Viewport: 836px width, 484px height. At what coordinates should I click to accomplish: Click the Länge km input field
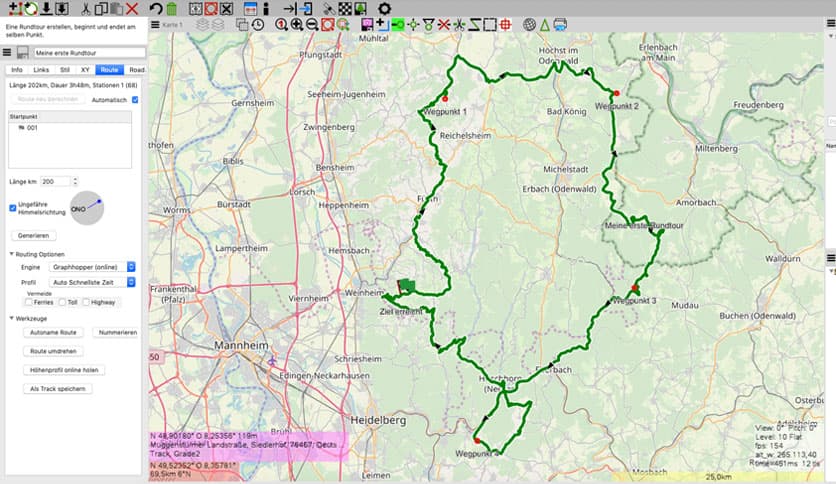pos(55,181)
